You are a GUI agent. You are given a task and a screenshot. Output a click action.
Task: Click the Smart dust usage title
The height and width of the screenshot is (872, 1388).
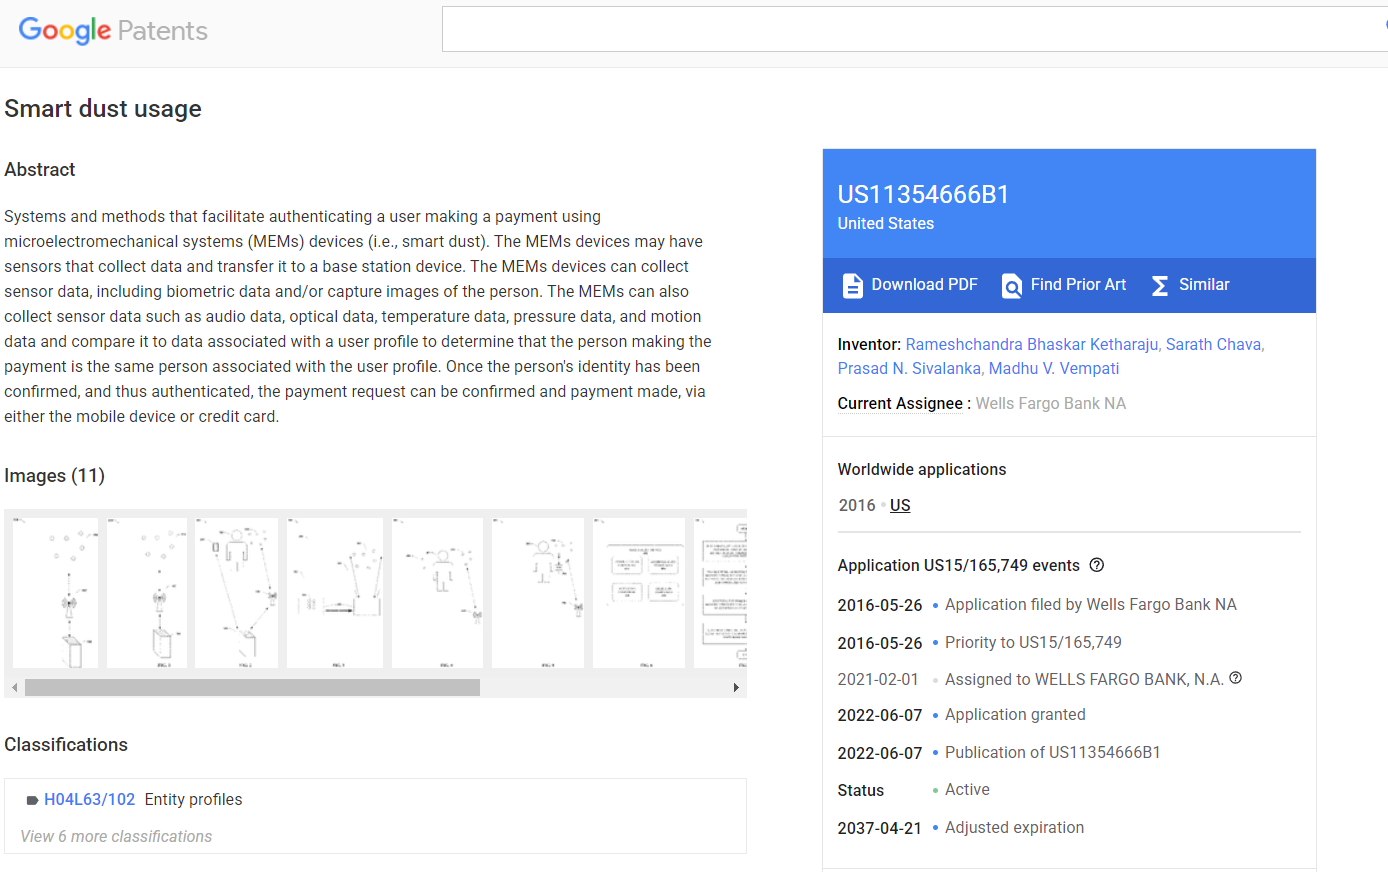point(103,108)
